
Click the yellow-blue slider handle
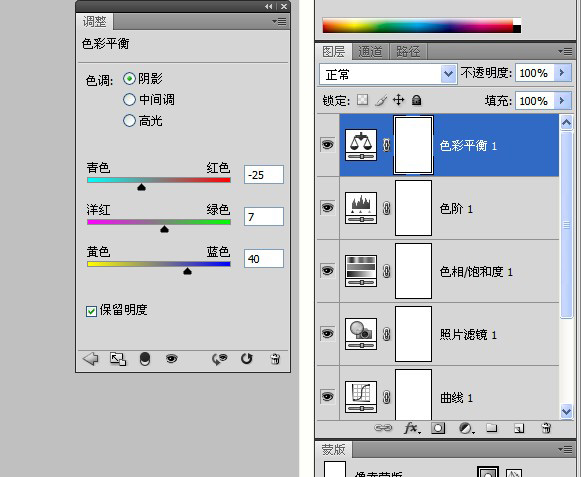(187, 271)
